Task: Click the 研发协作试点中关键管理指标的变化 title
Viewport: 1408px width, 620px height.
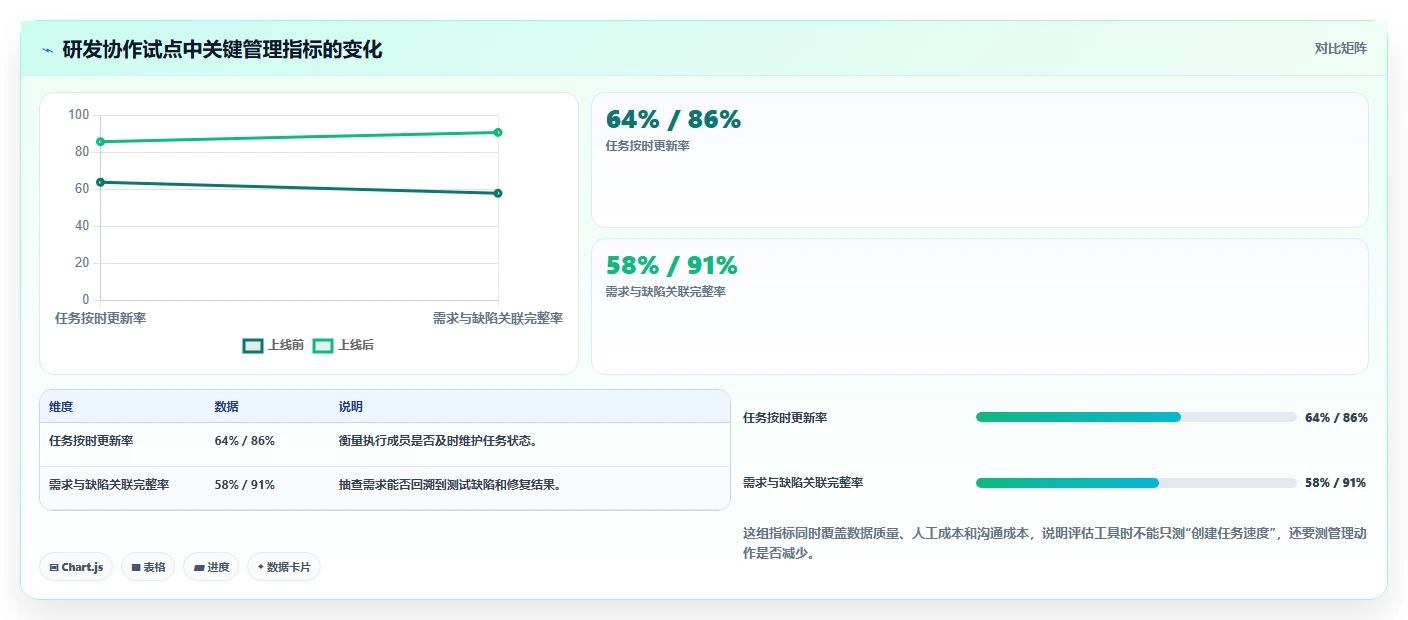Action: (x=222, y=50)
